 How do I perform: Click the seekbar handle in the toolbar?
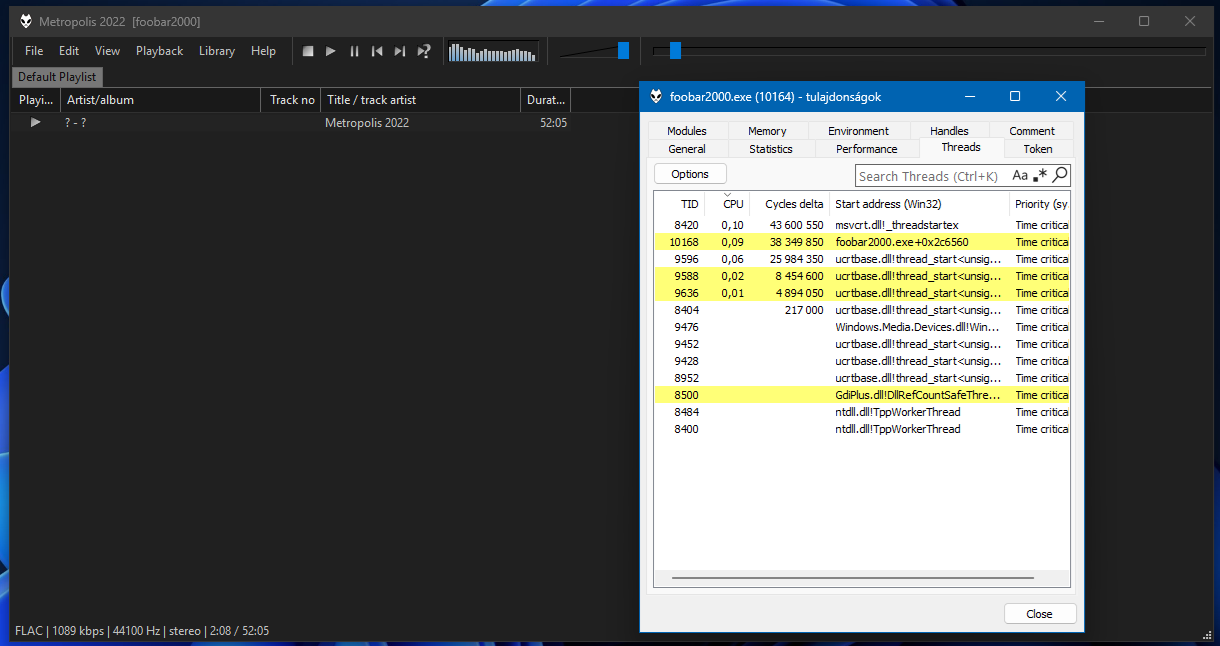(x=675, y=50)
